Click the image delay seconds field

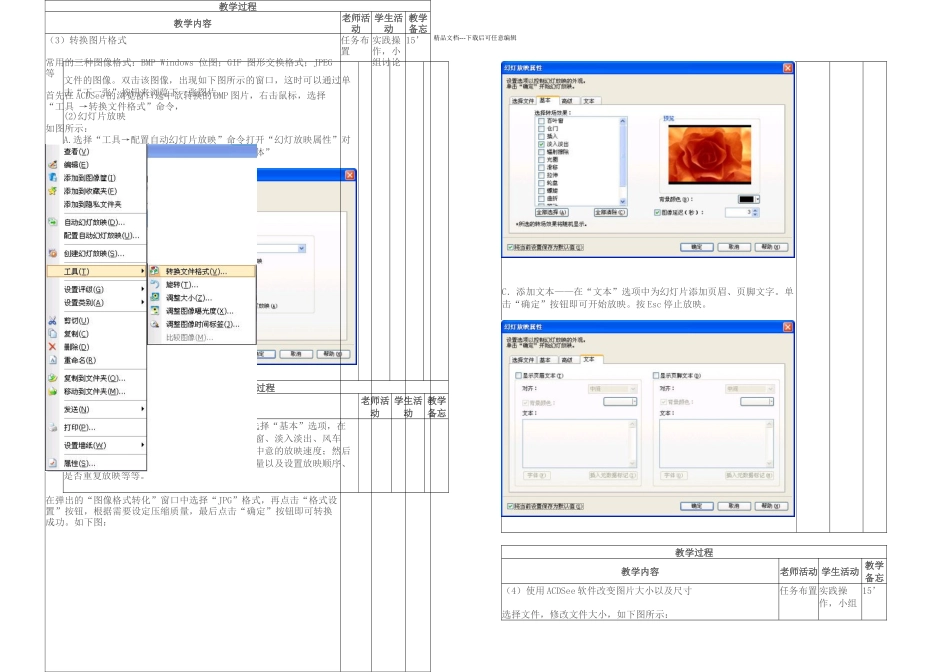coord(739,213)
